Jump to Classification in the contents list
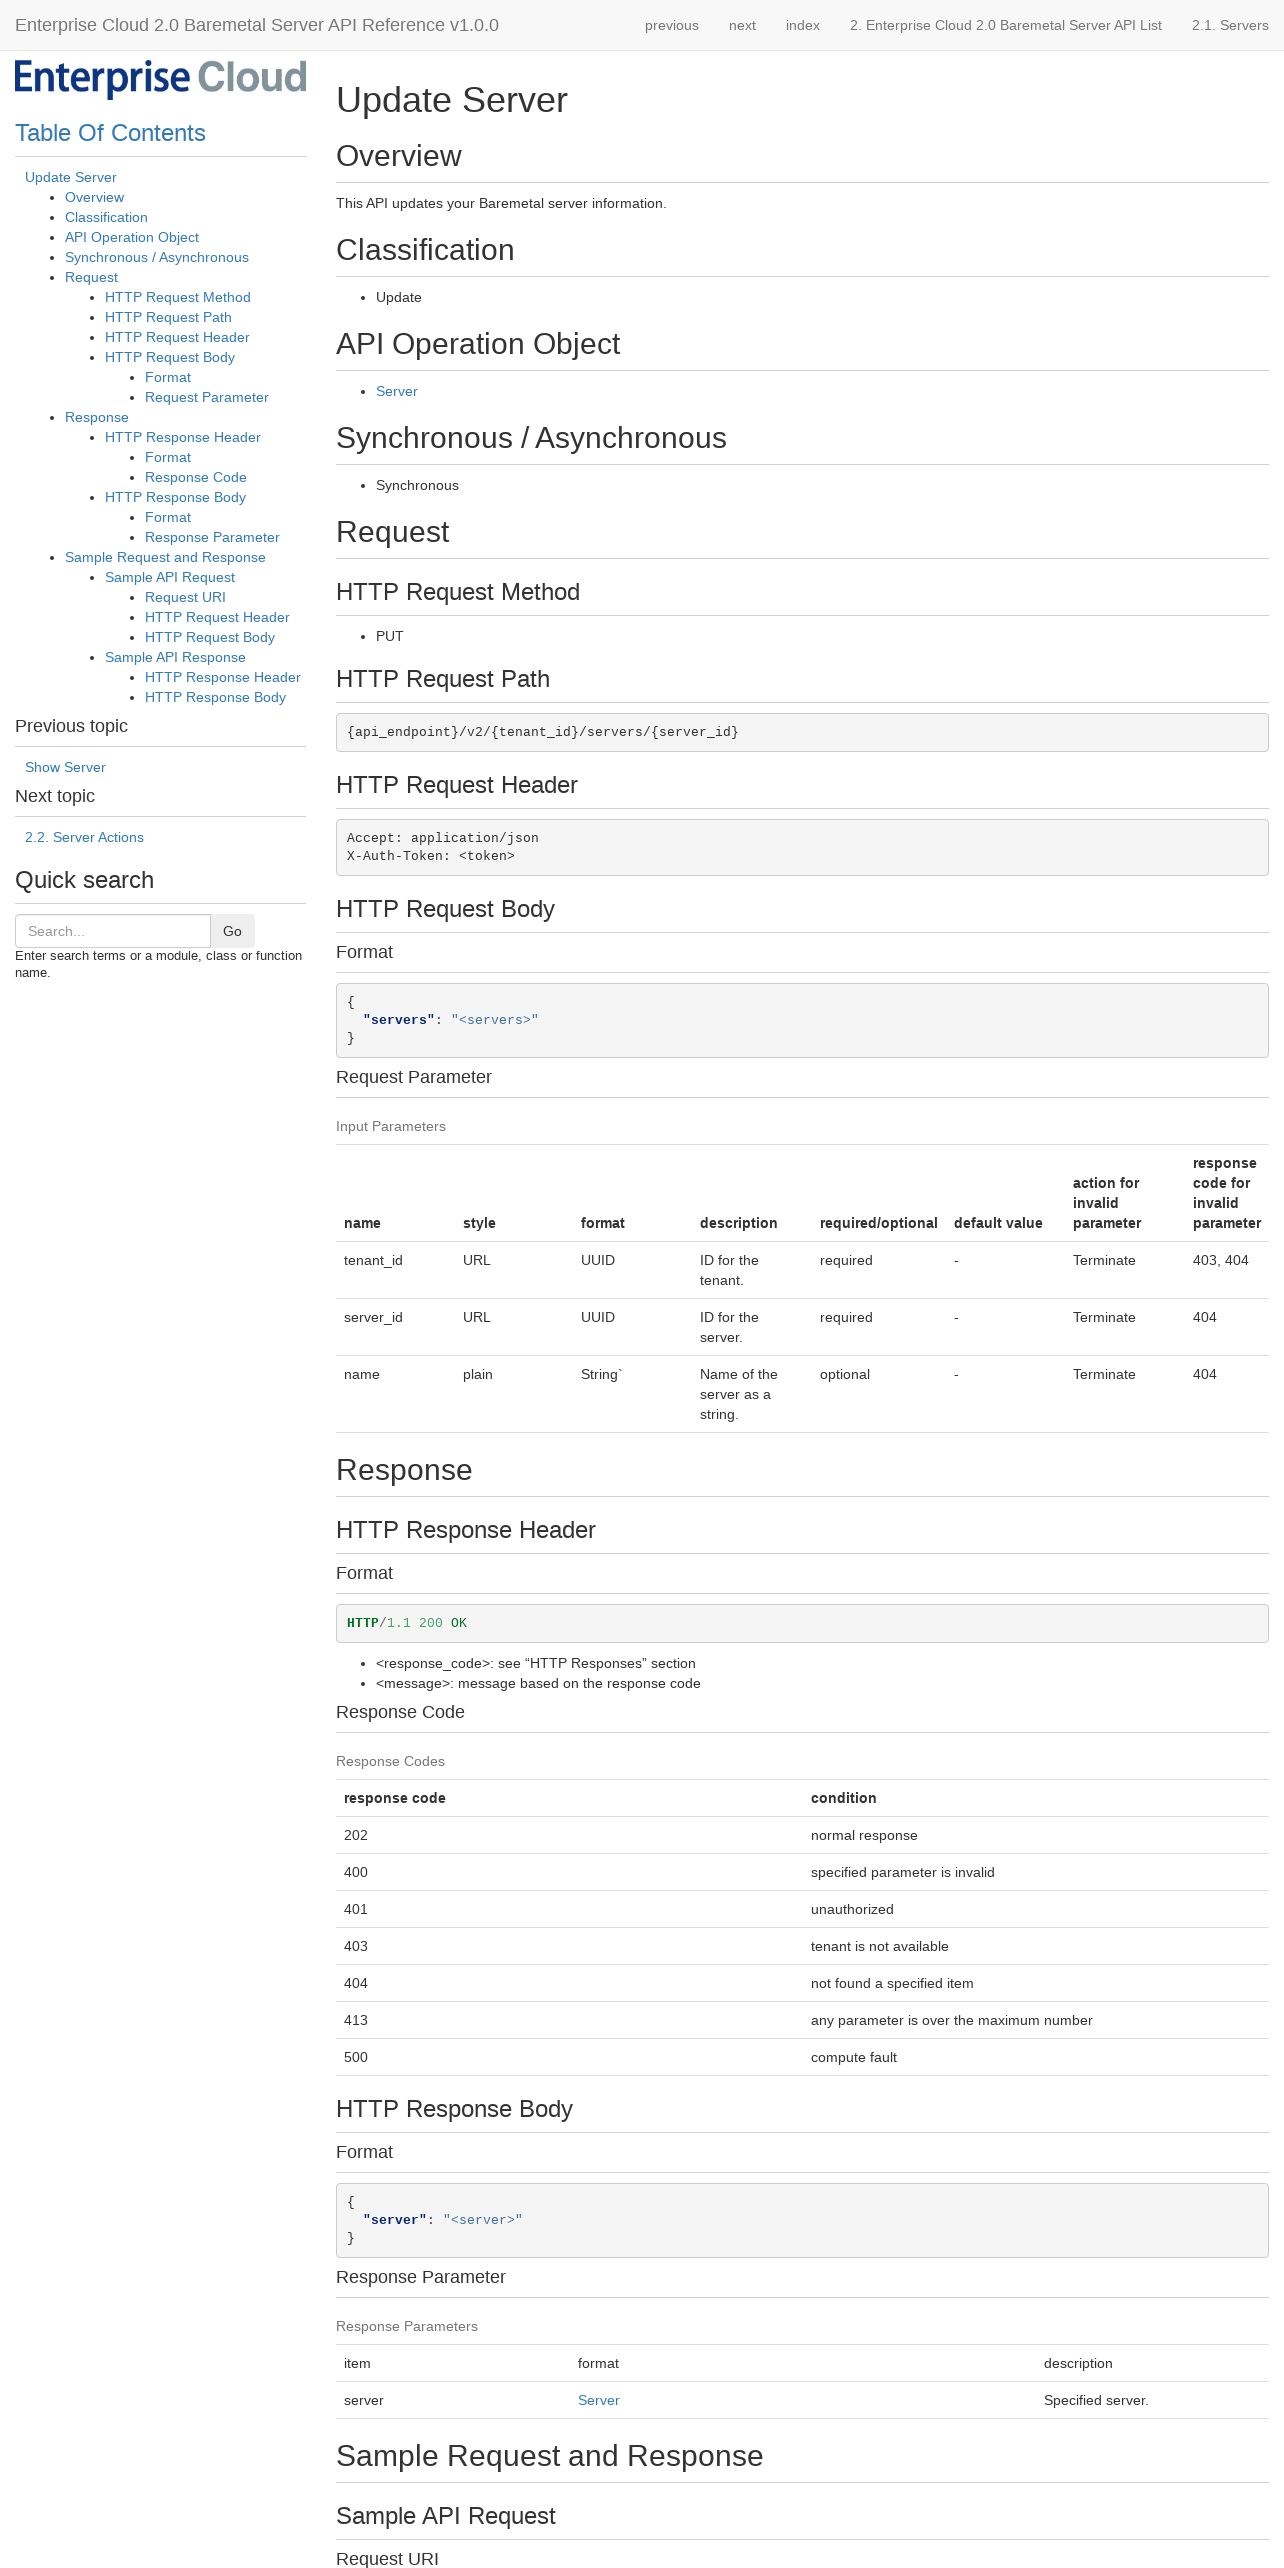The width and height of the screenshot is (1284, 2568). (x=106, y=217)
